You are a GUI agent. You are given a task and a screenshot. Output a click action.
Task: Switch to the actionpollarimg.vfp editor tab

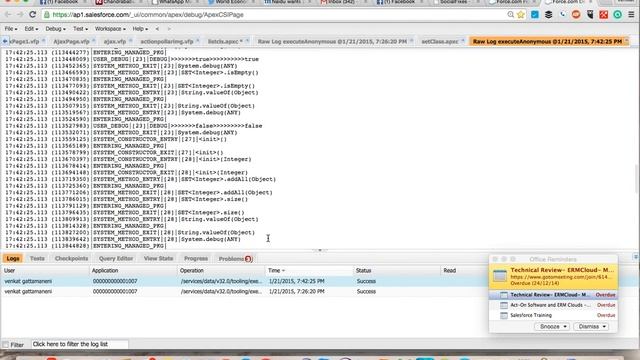(167, 42)
